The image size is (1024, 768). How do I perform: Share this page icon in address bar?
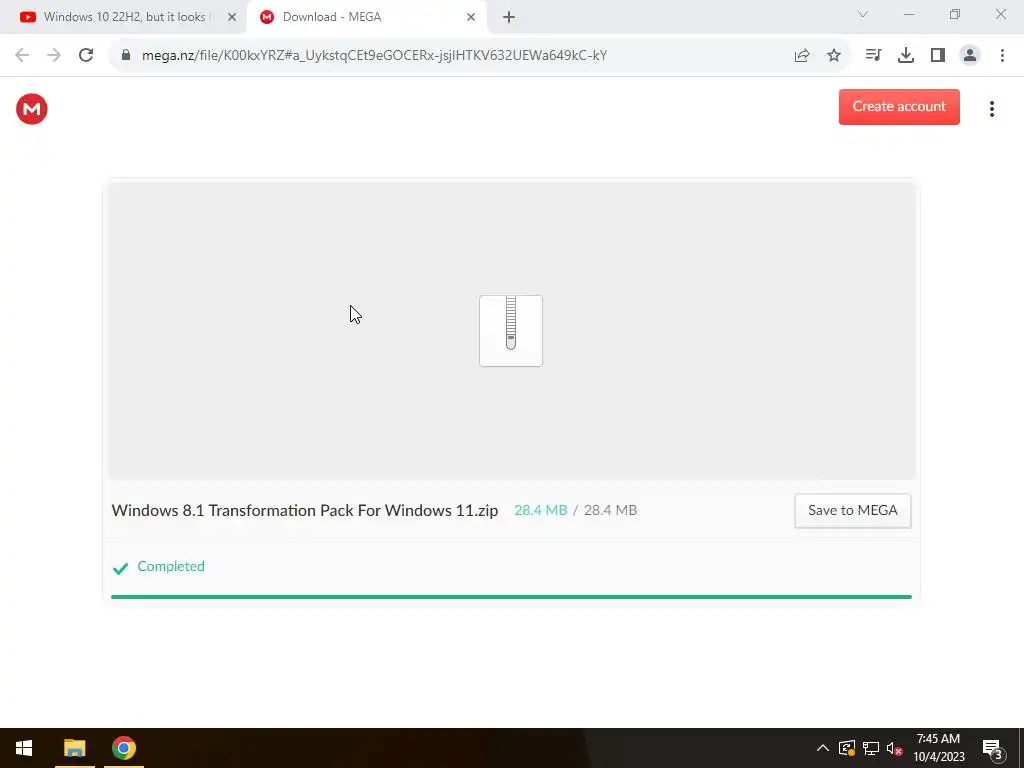[x=802, y=55]
